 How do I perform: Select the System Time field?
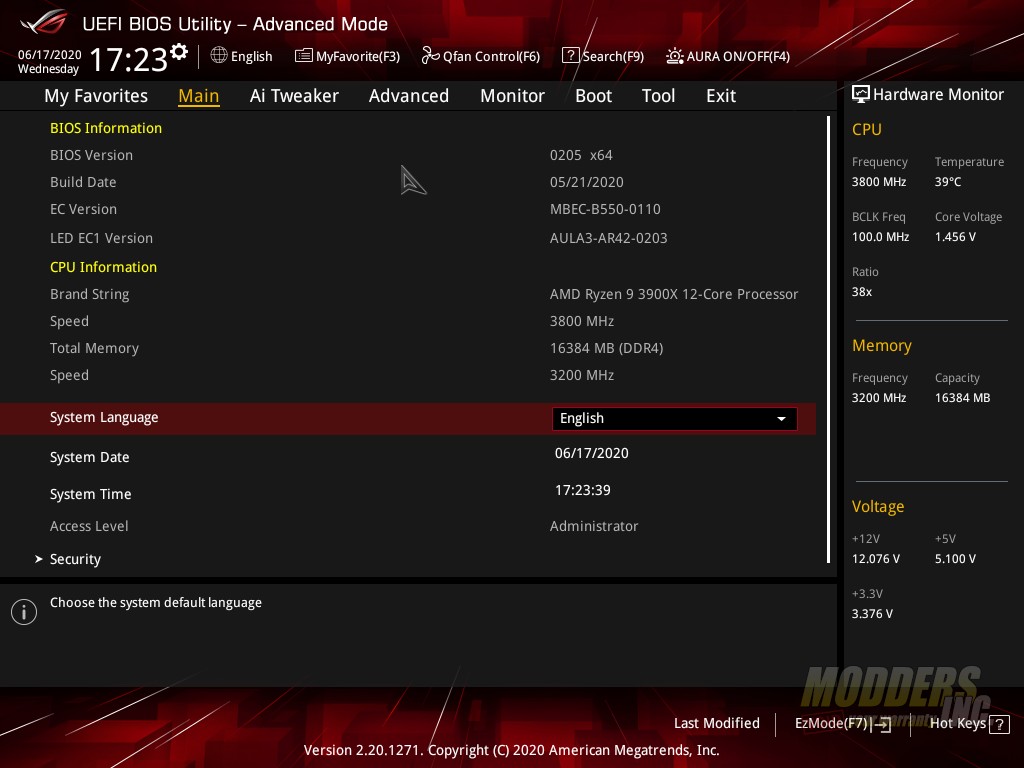point(592,490)
